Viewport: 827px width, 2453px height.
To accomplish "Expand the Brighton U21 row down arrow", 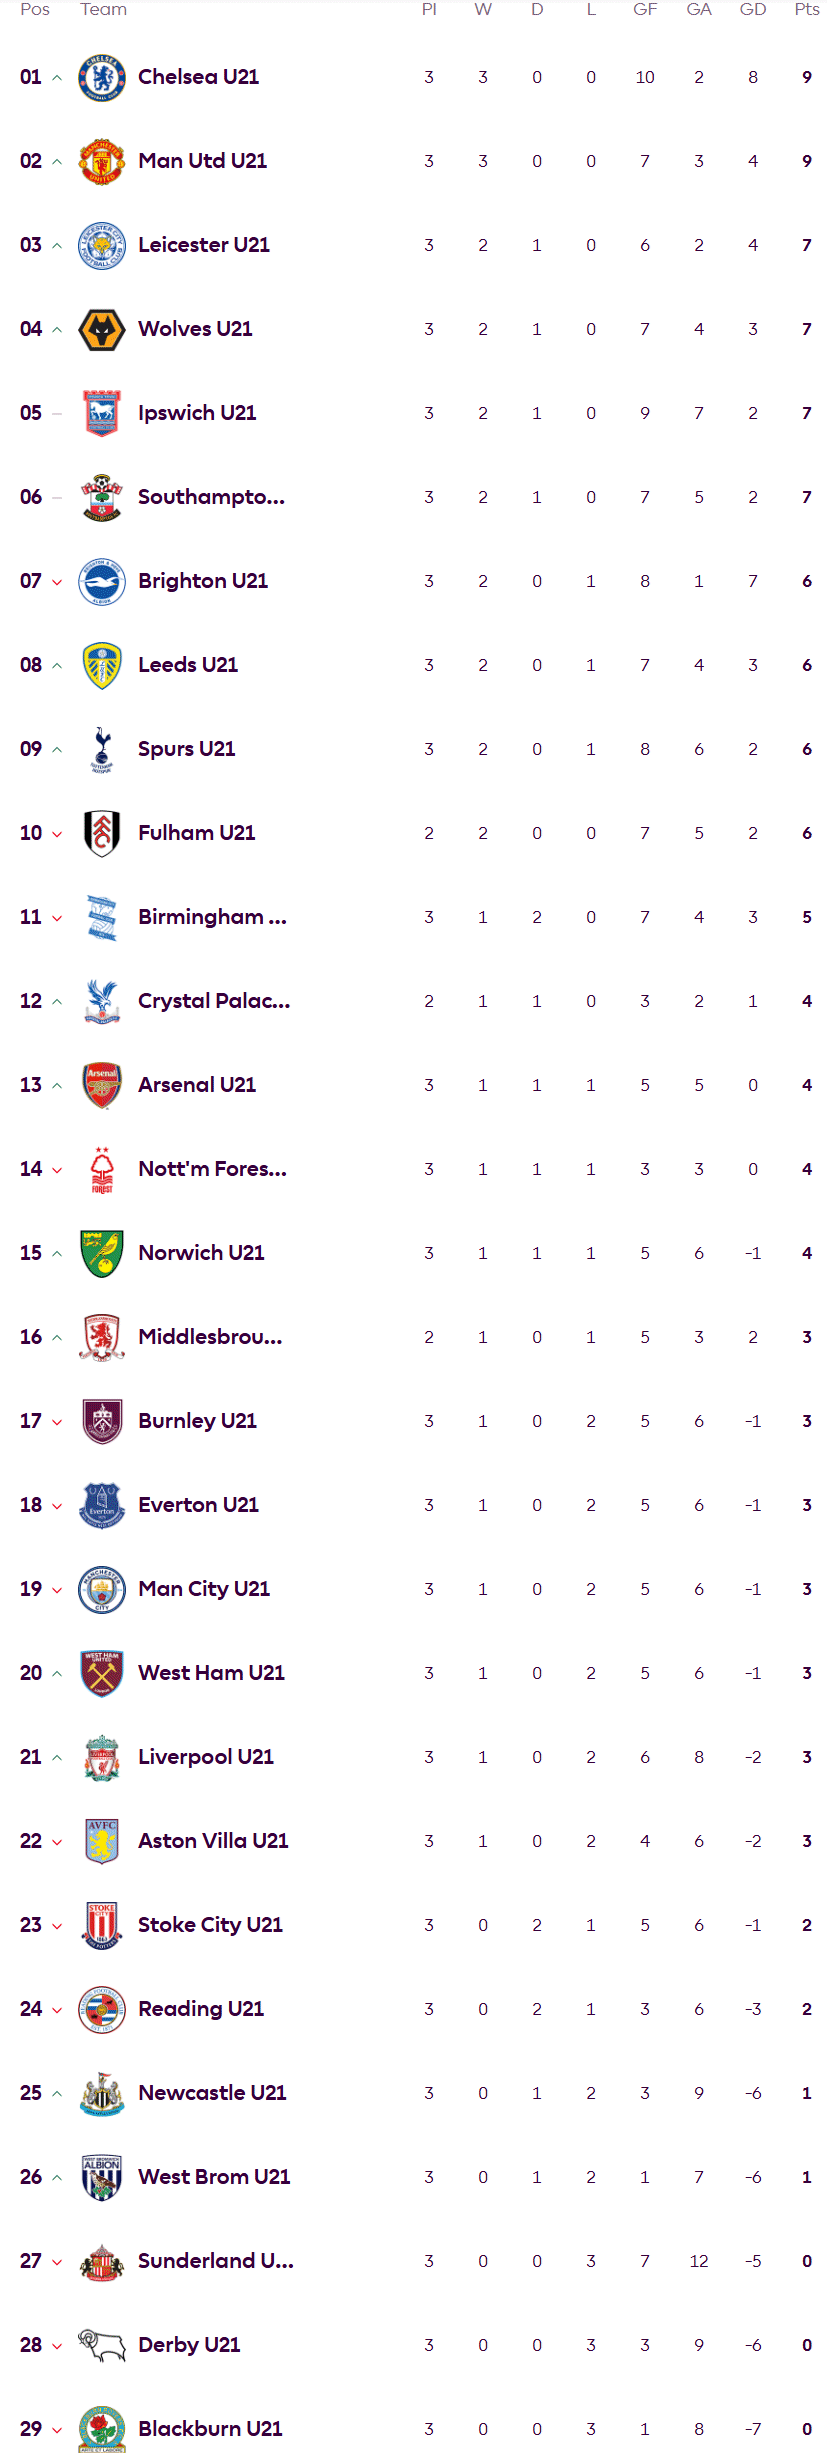I will [x=57, y=582].
